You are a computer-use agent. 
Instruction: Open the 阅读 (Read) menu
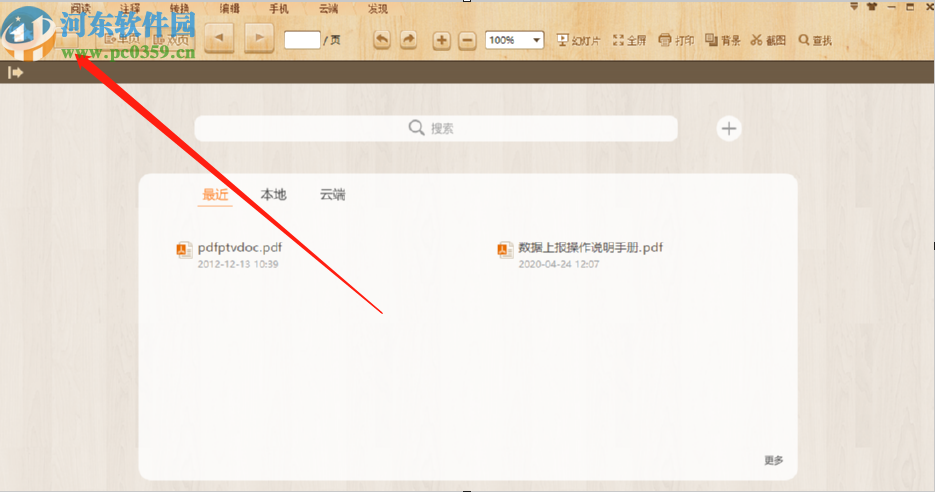[x=81, y=8]
